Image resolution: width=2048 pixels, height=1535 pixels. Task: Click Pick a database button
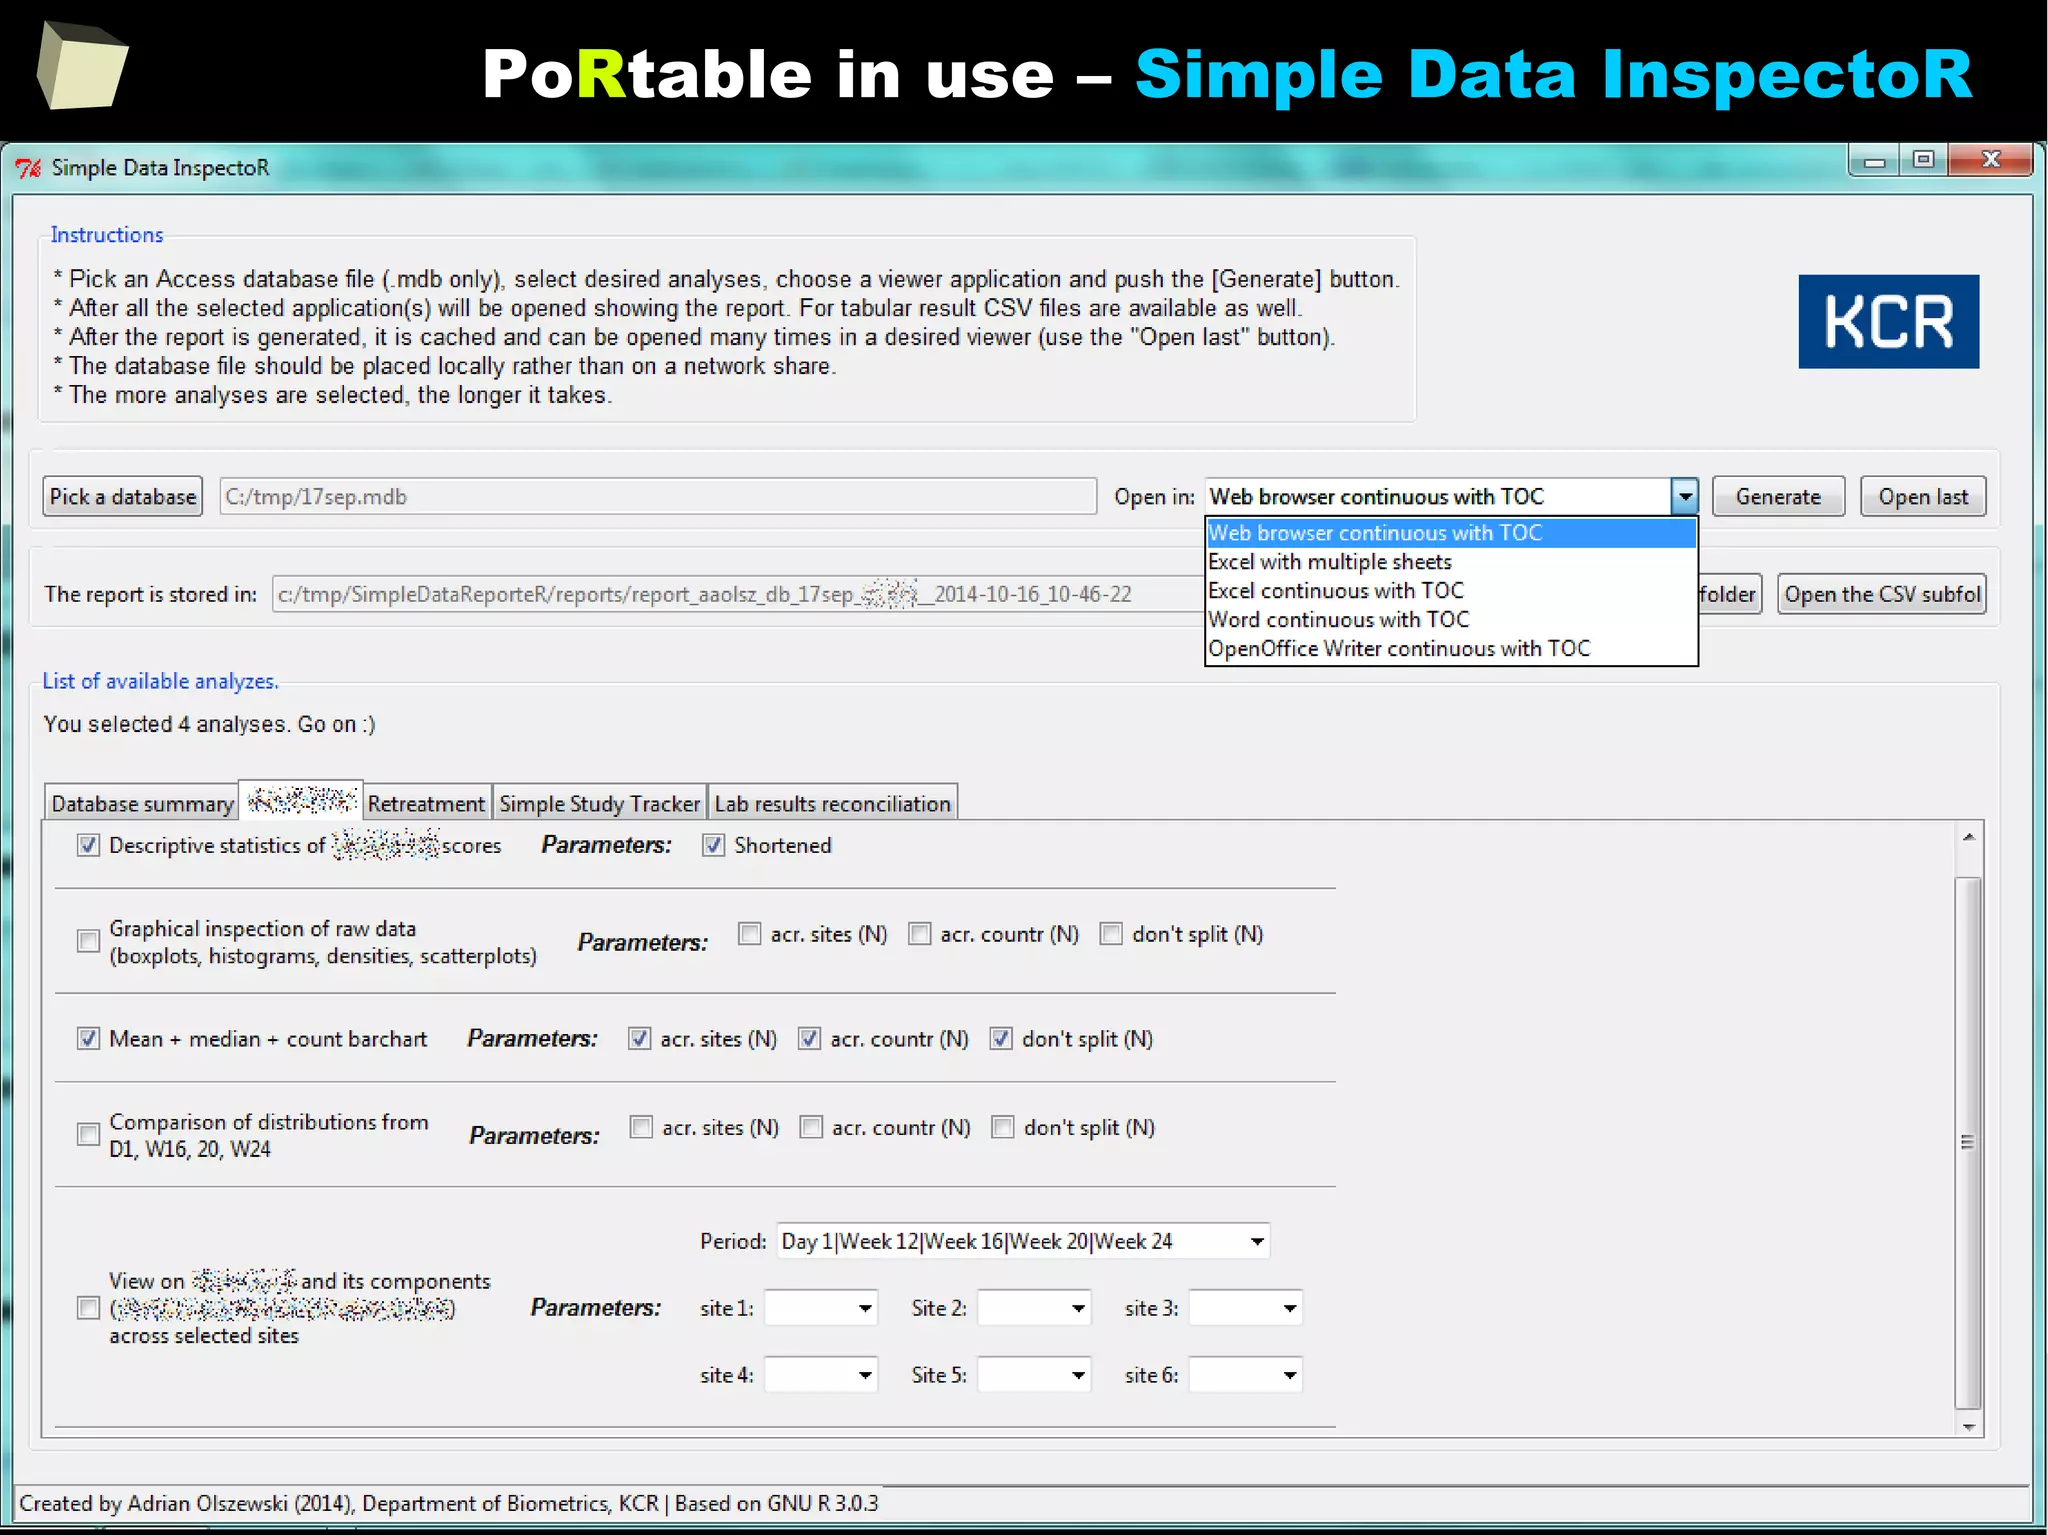123,497
